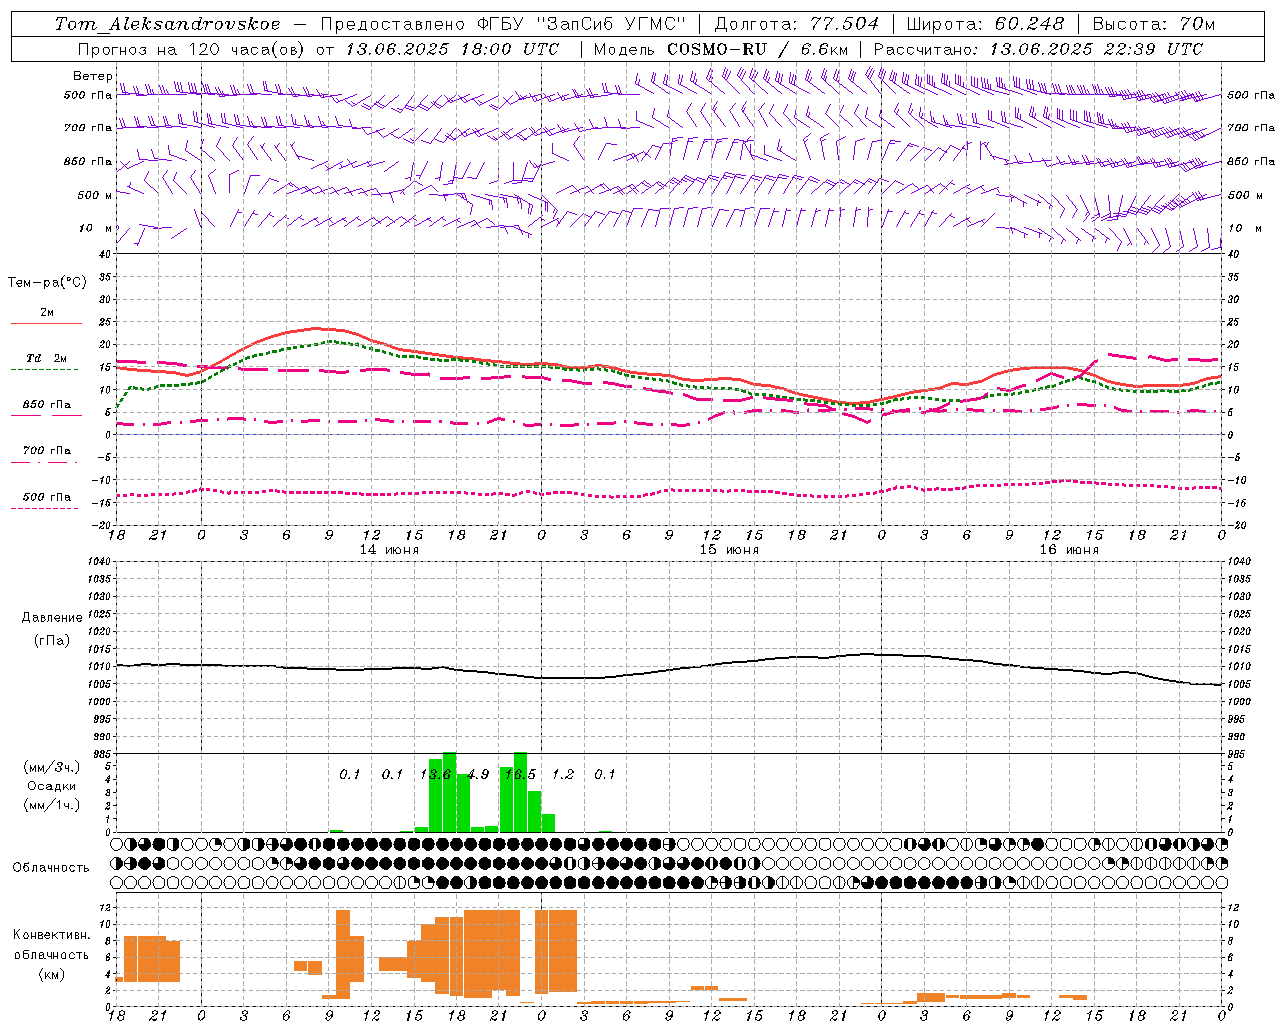Viewport: 1280px width, 1024px height.
Task: Click the Td 2м dew point legend entry
Action: click(47, 358)
